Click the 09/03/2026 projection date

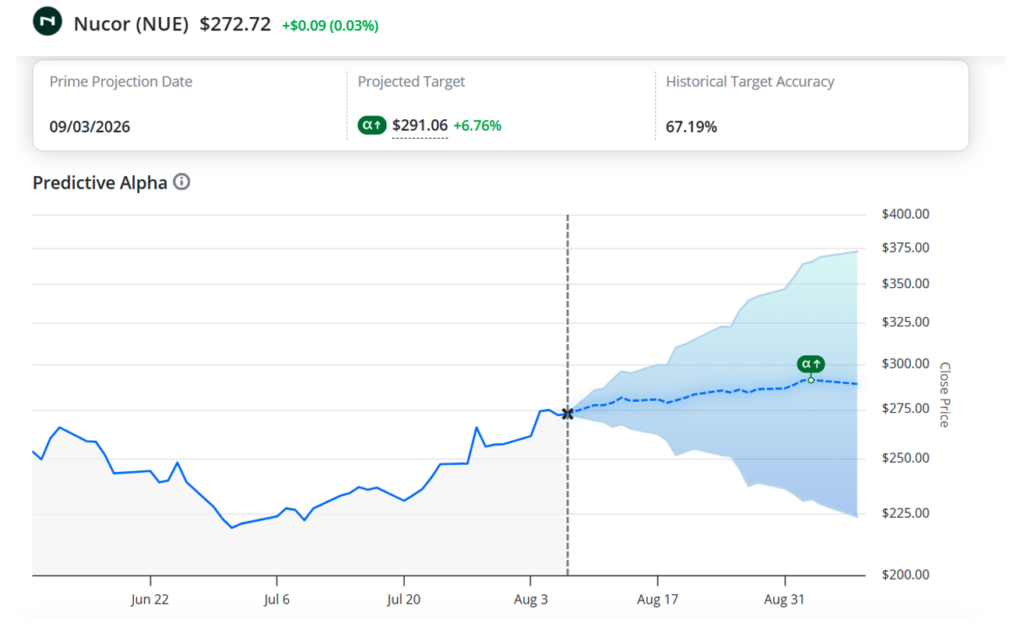pyautogui.click(x=89, y=127)
